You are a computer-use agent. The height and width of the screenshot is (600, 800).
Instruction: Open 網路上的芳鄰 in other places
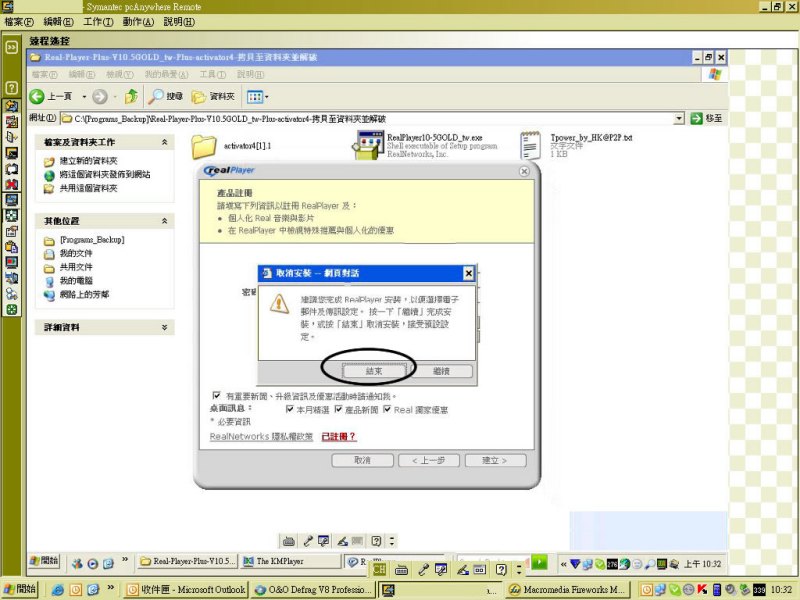[x=84, y=294]
